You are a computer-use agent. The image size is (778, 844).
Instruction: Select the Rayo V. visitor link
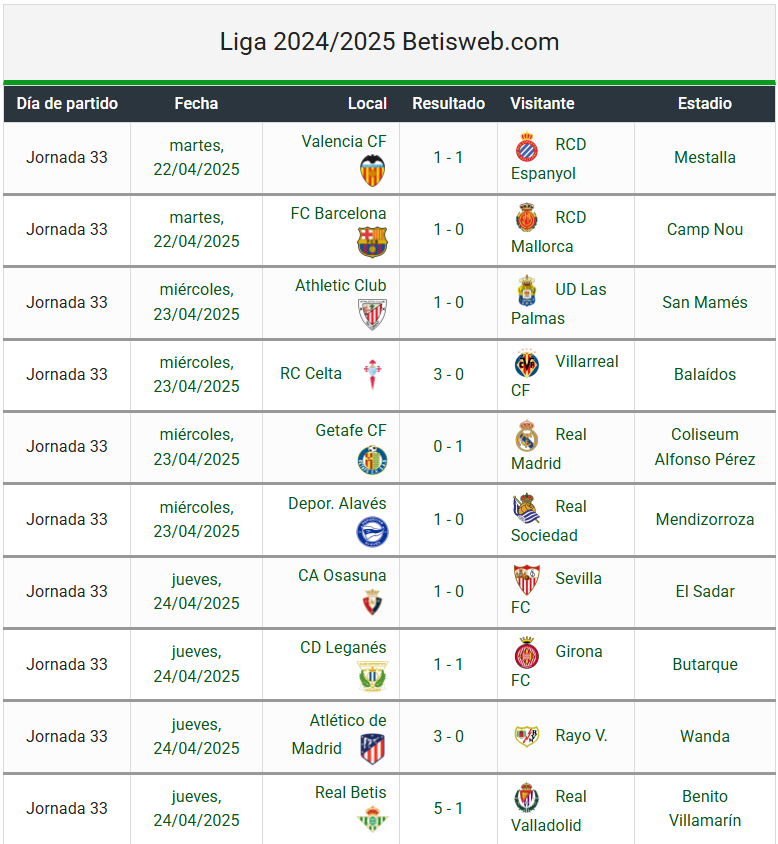581,735
